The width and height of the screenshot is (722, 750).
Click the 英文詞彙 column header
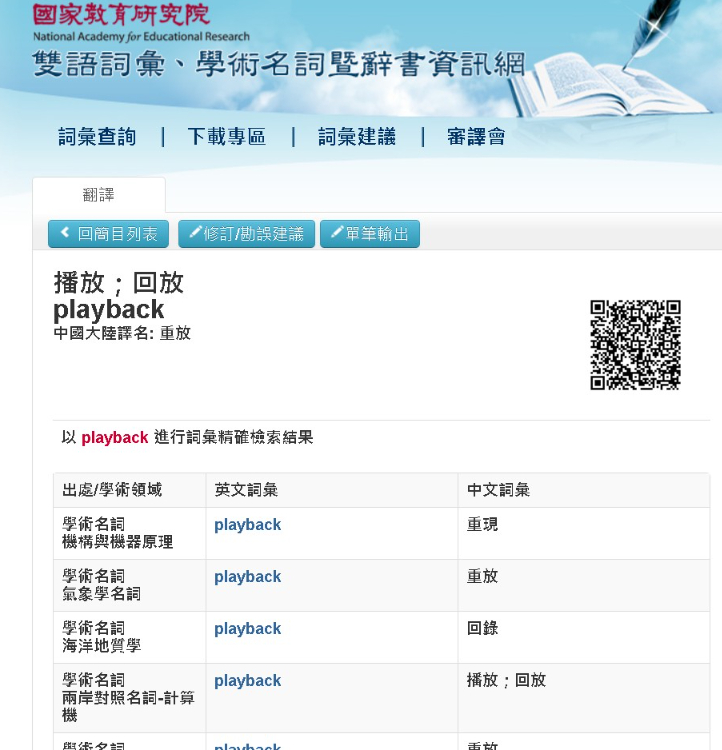[332, 490]
